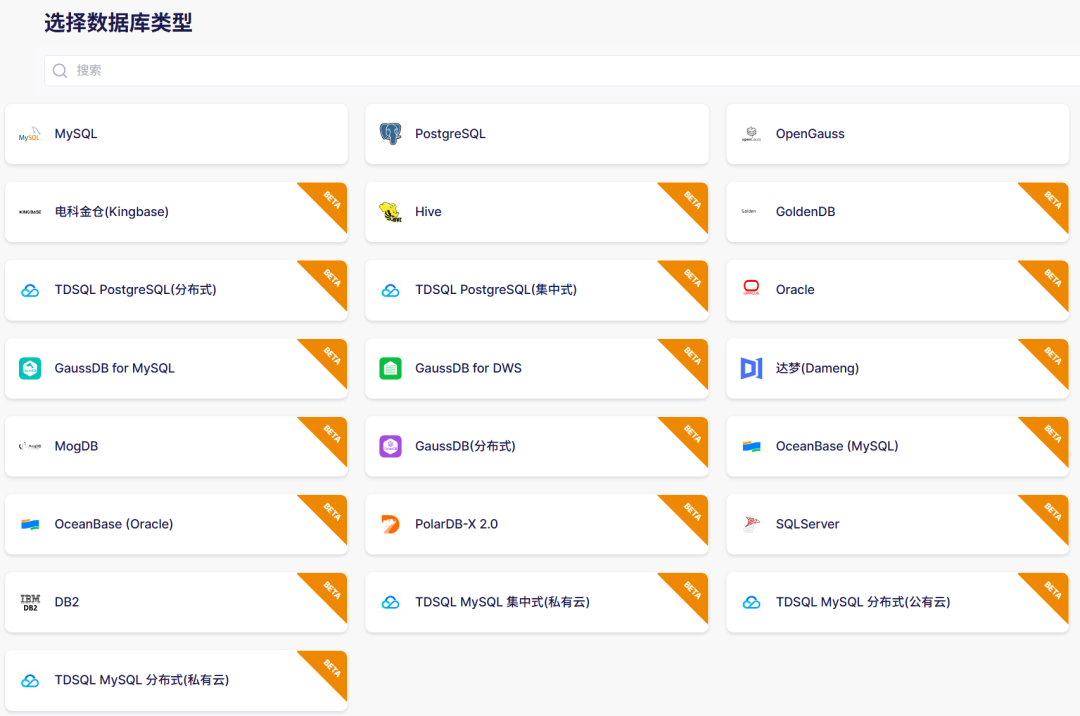
Task: Click the blue Dameng logo icon
Action: (751, 368)
